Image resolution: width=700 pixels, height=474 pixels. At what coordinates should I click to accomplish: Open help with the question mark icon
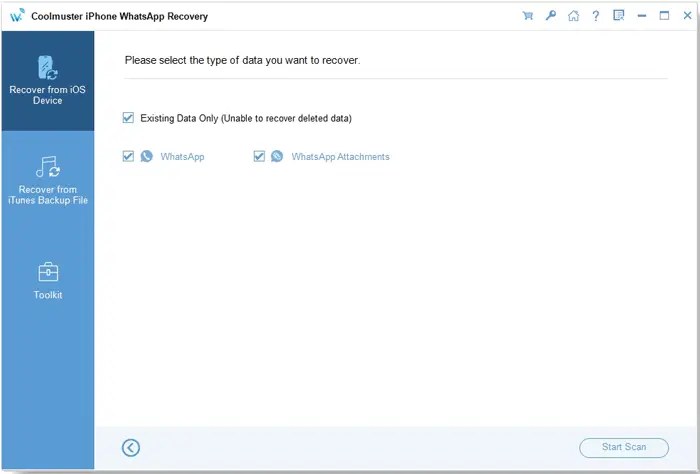pyautogui.click(x=596, y=16)
